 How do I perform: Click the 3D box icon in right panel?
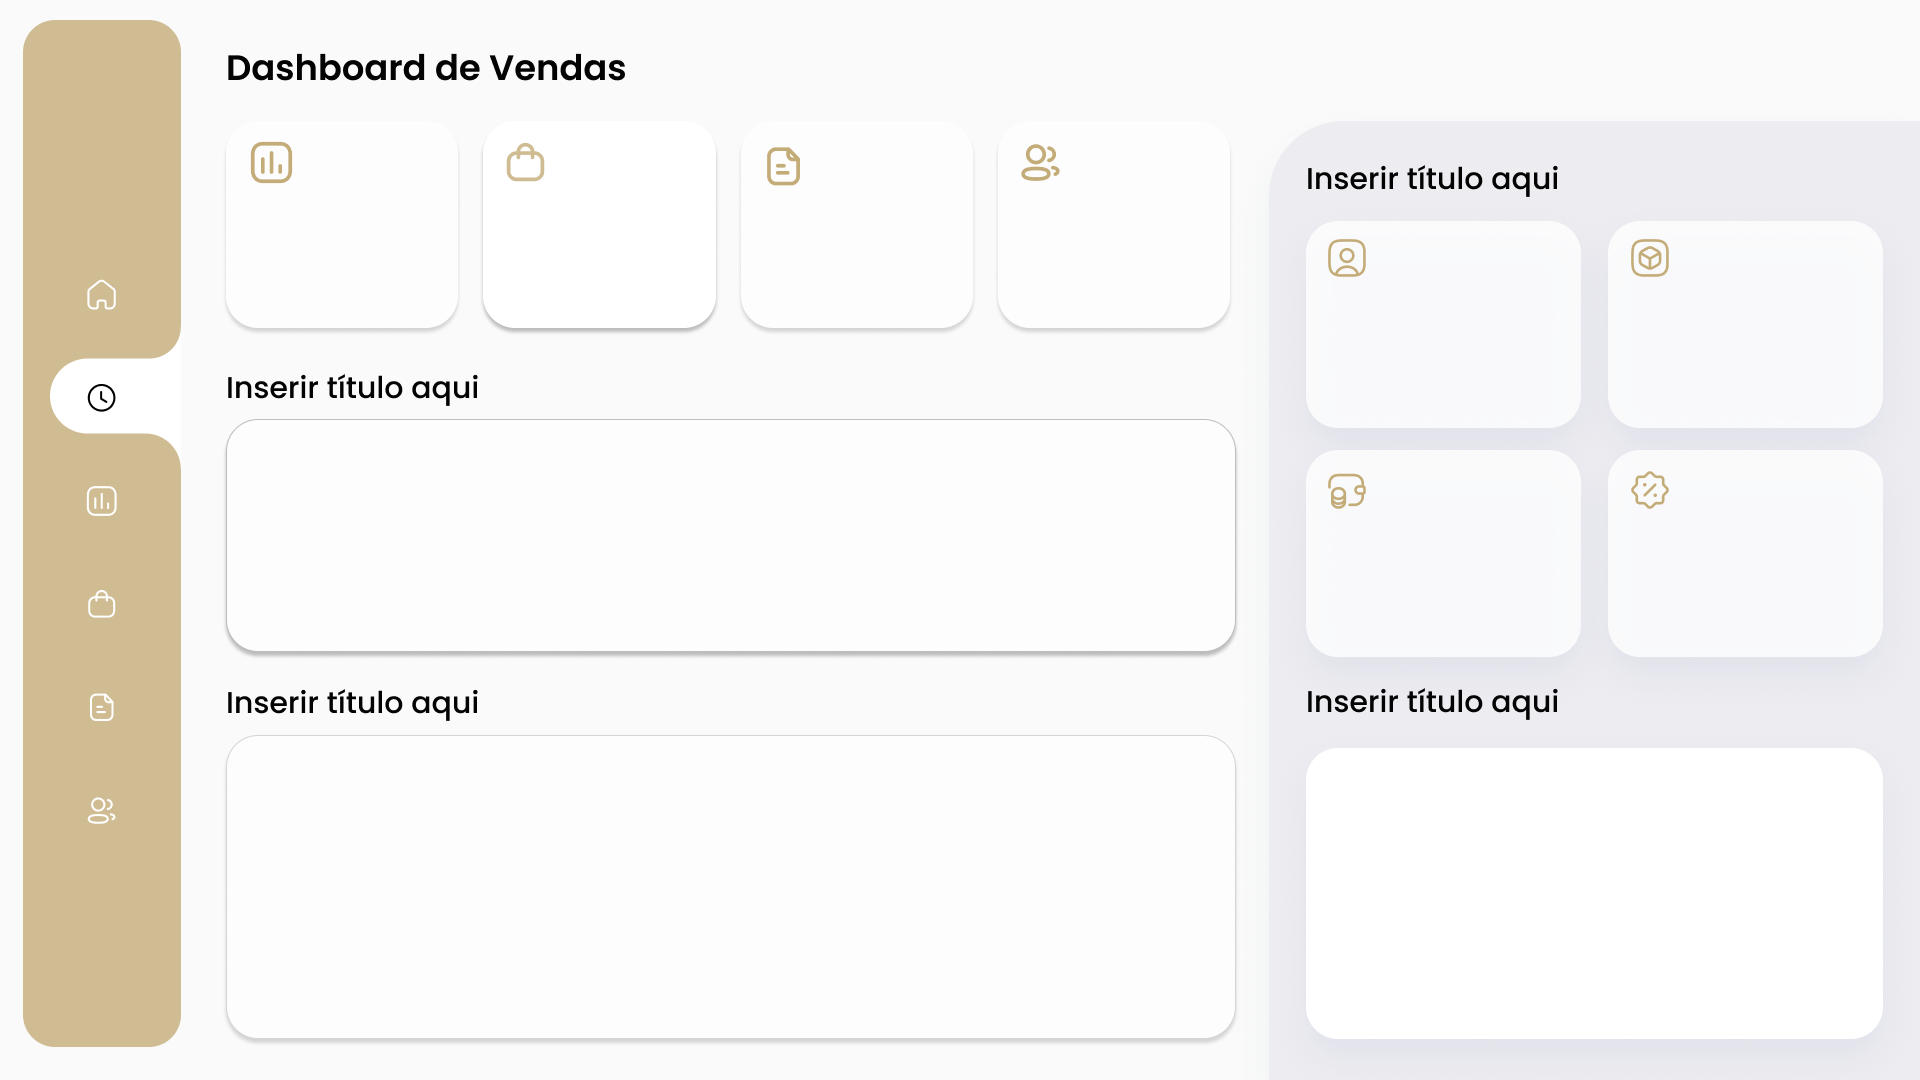click(1650, 258)
